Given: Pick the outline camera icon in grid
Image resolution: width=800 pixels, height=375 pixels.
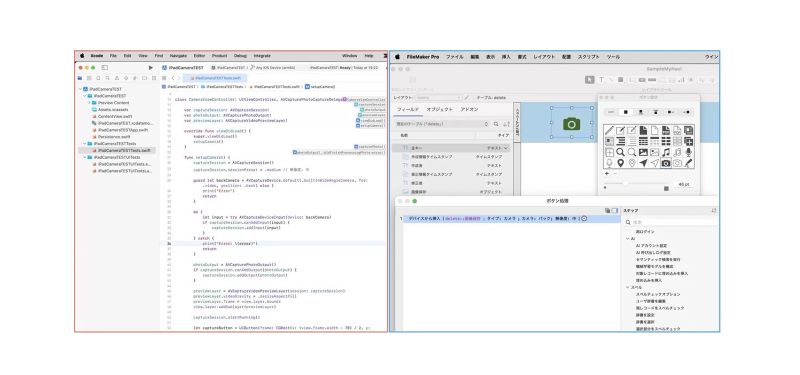Looking at the screenshot, I should click(677, 163).
